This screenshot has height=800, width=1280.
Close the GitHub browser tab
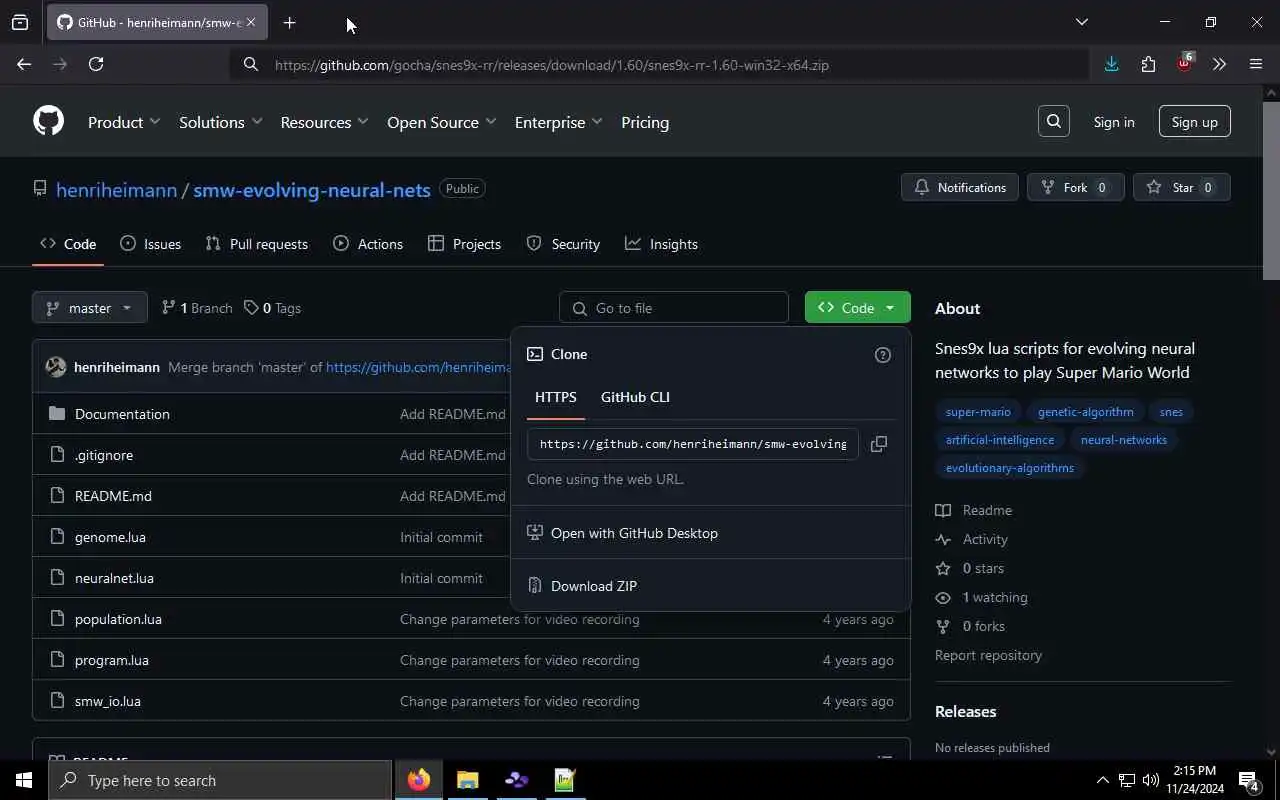pos(250,22)
